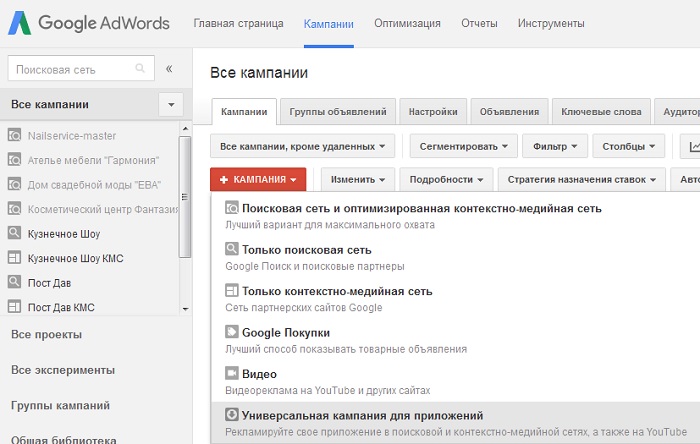
Task: Open the Столбцы dropdown
Action: coord(629,146)
